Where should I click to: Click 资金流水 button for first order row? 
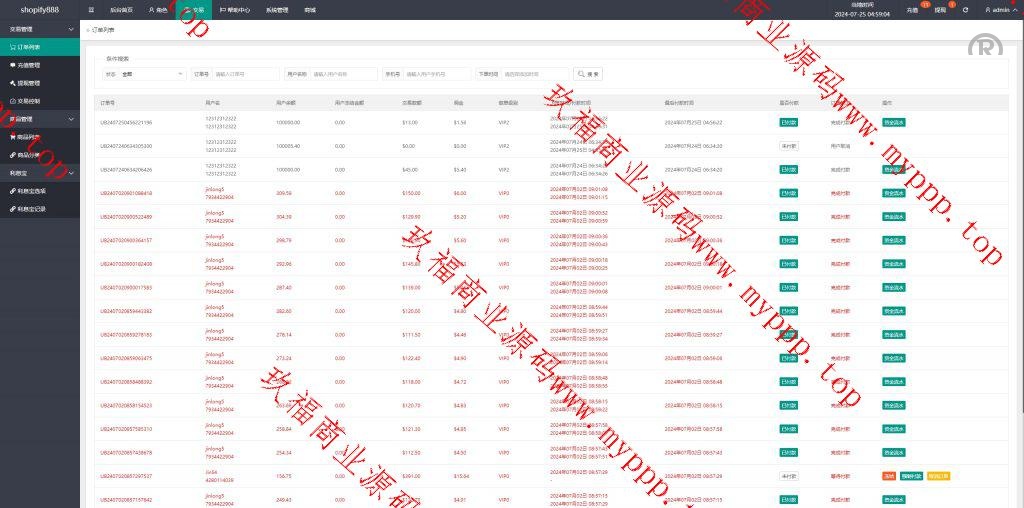click(892, 122)
